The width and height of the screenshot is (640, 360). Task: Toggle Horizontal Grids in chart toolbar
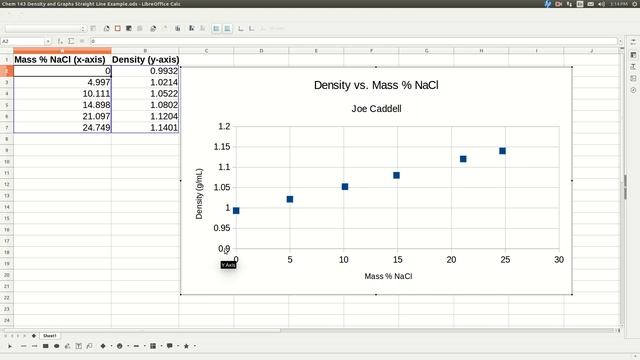pos(216,28)
